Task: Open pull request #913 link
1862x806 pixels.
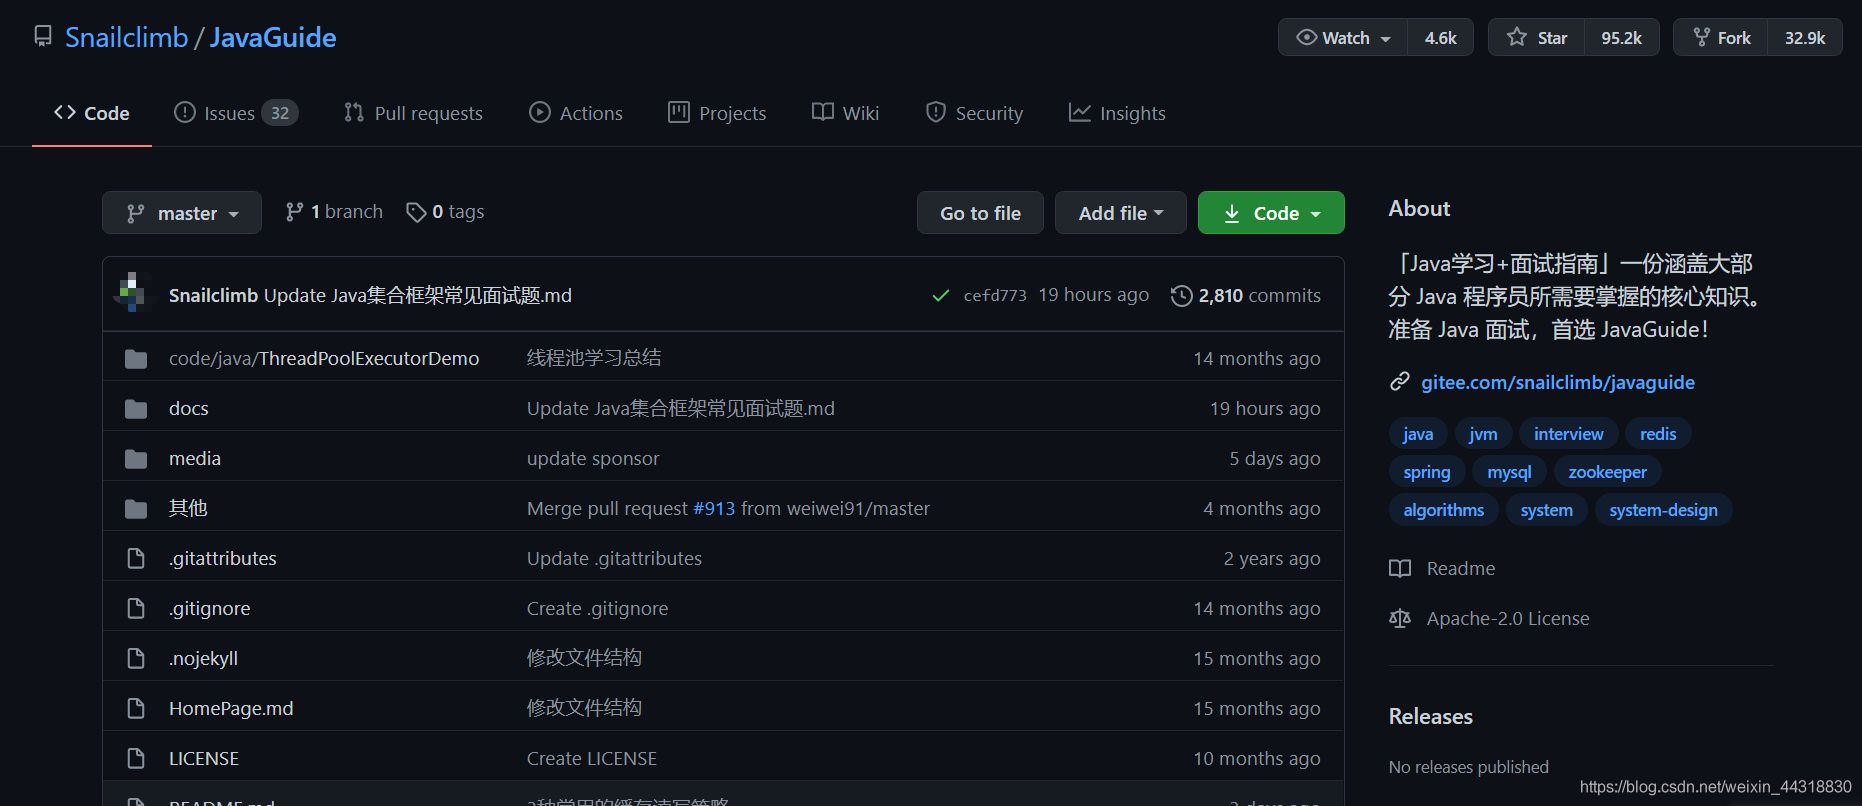Action: tap(714, 508)
